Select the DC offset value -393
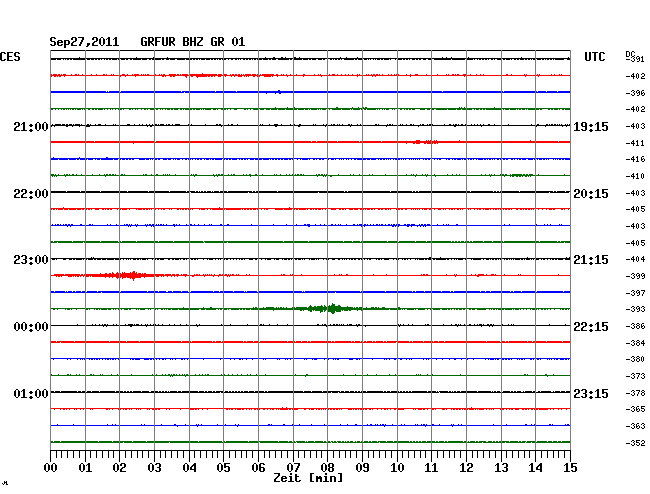This screenshot has width=650, height=494. (x=635, y=309)
